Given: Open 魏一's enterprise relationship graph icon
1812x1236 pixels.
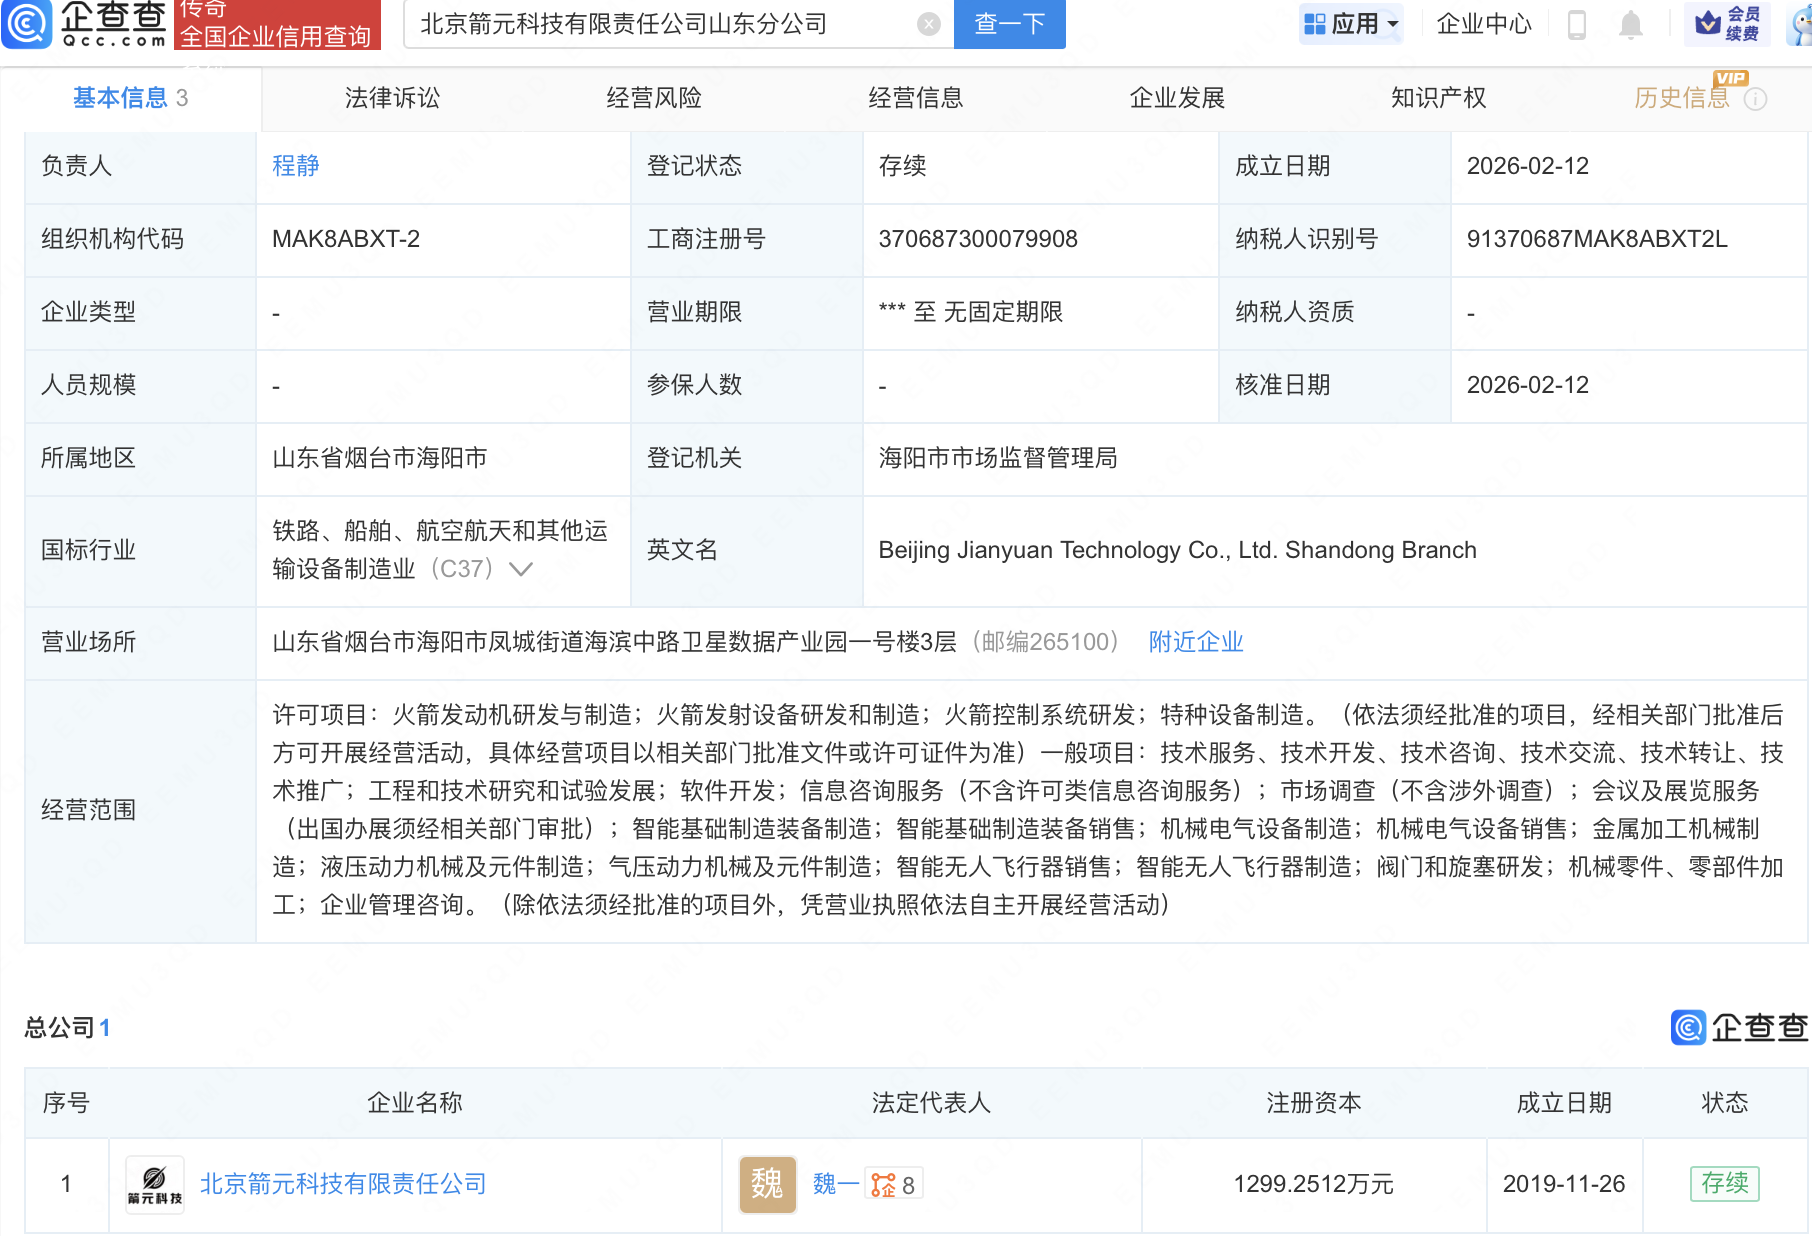Looking at the screenshot, I should coord(881,1184).
